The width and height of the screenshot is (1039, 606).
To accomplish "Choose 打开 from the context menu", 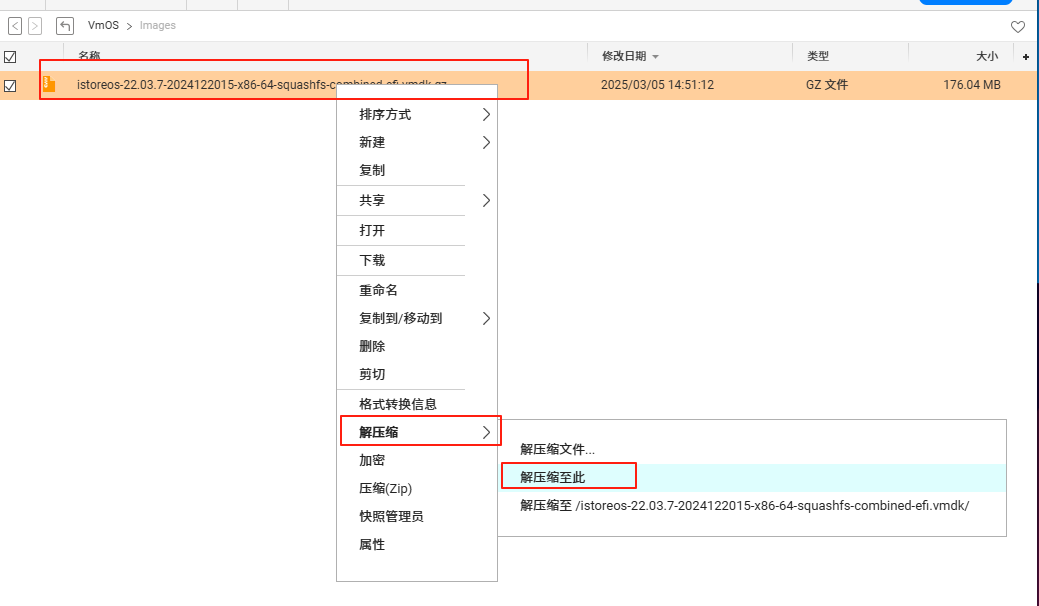I will click(417, 230).
